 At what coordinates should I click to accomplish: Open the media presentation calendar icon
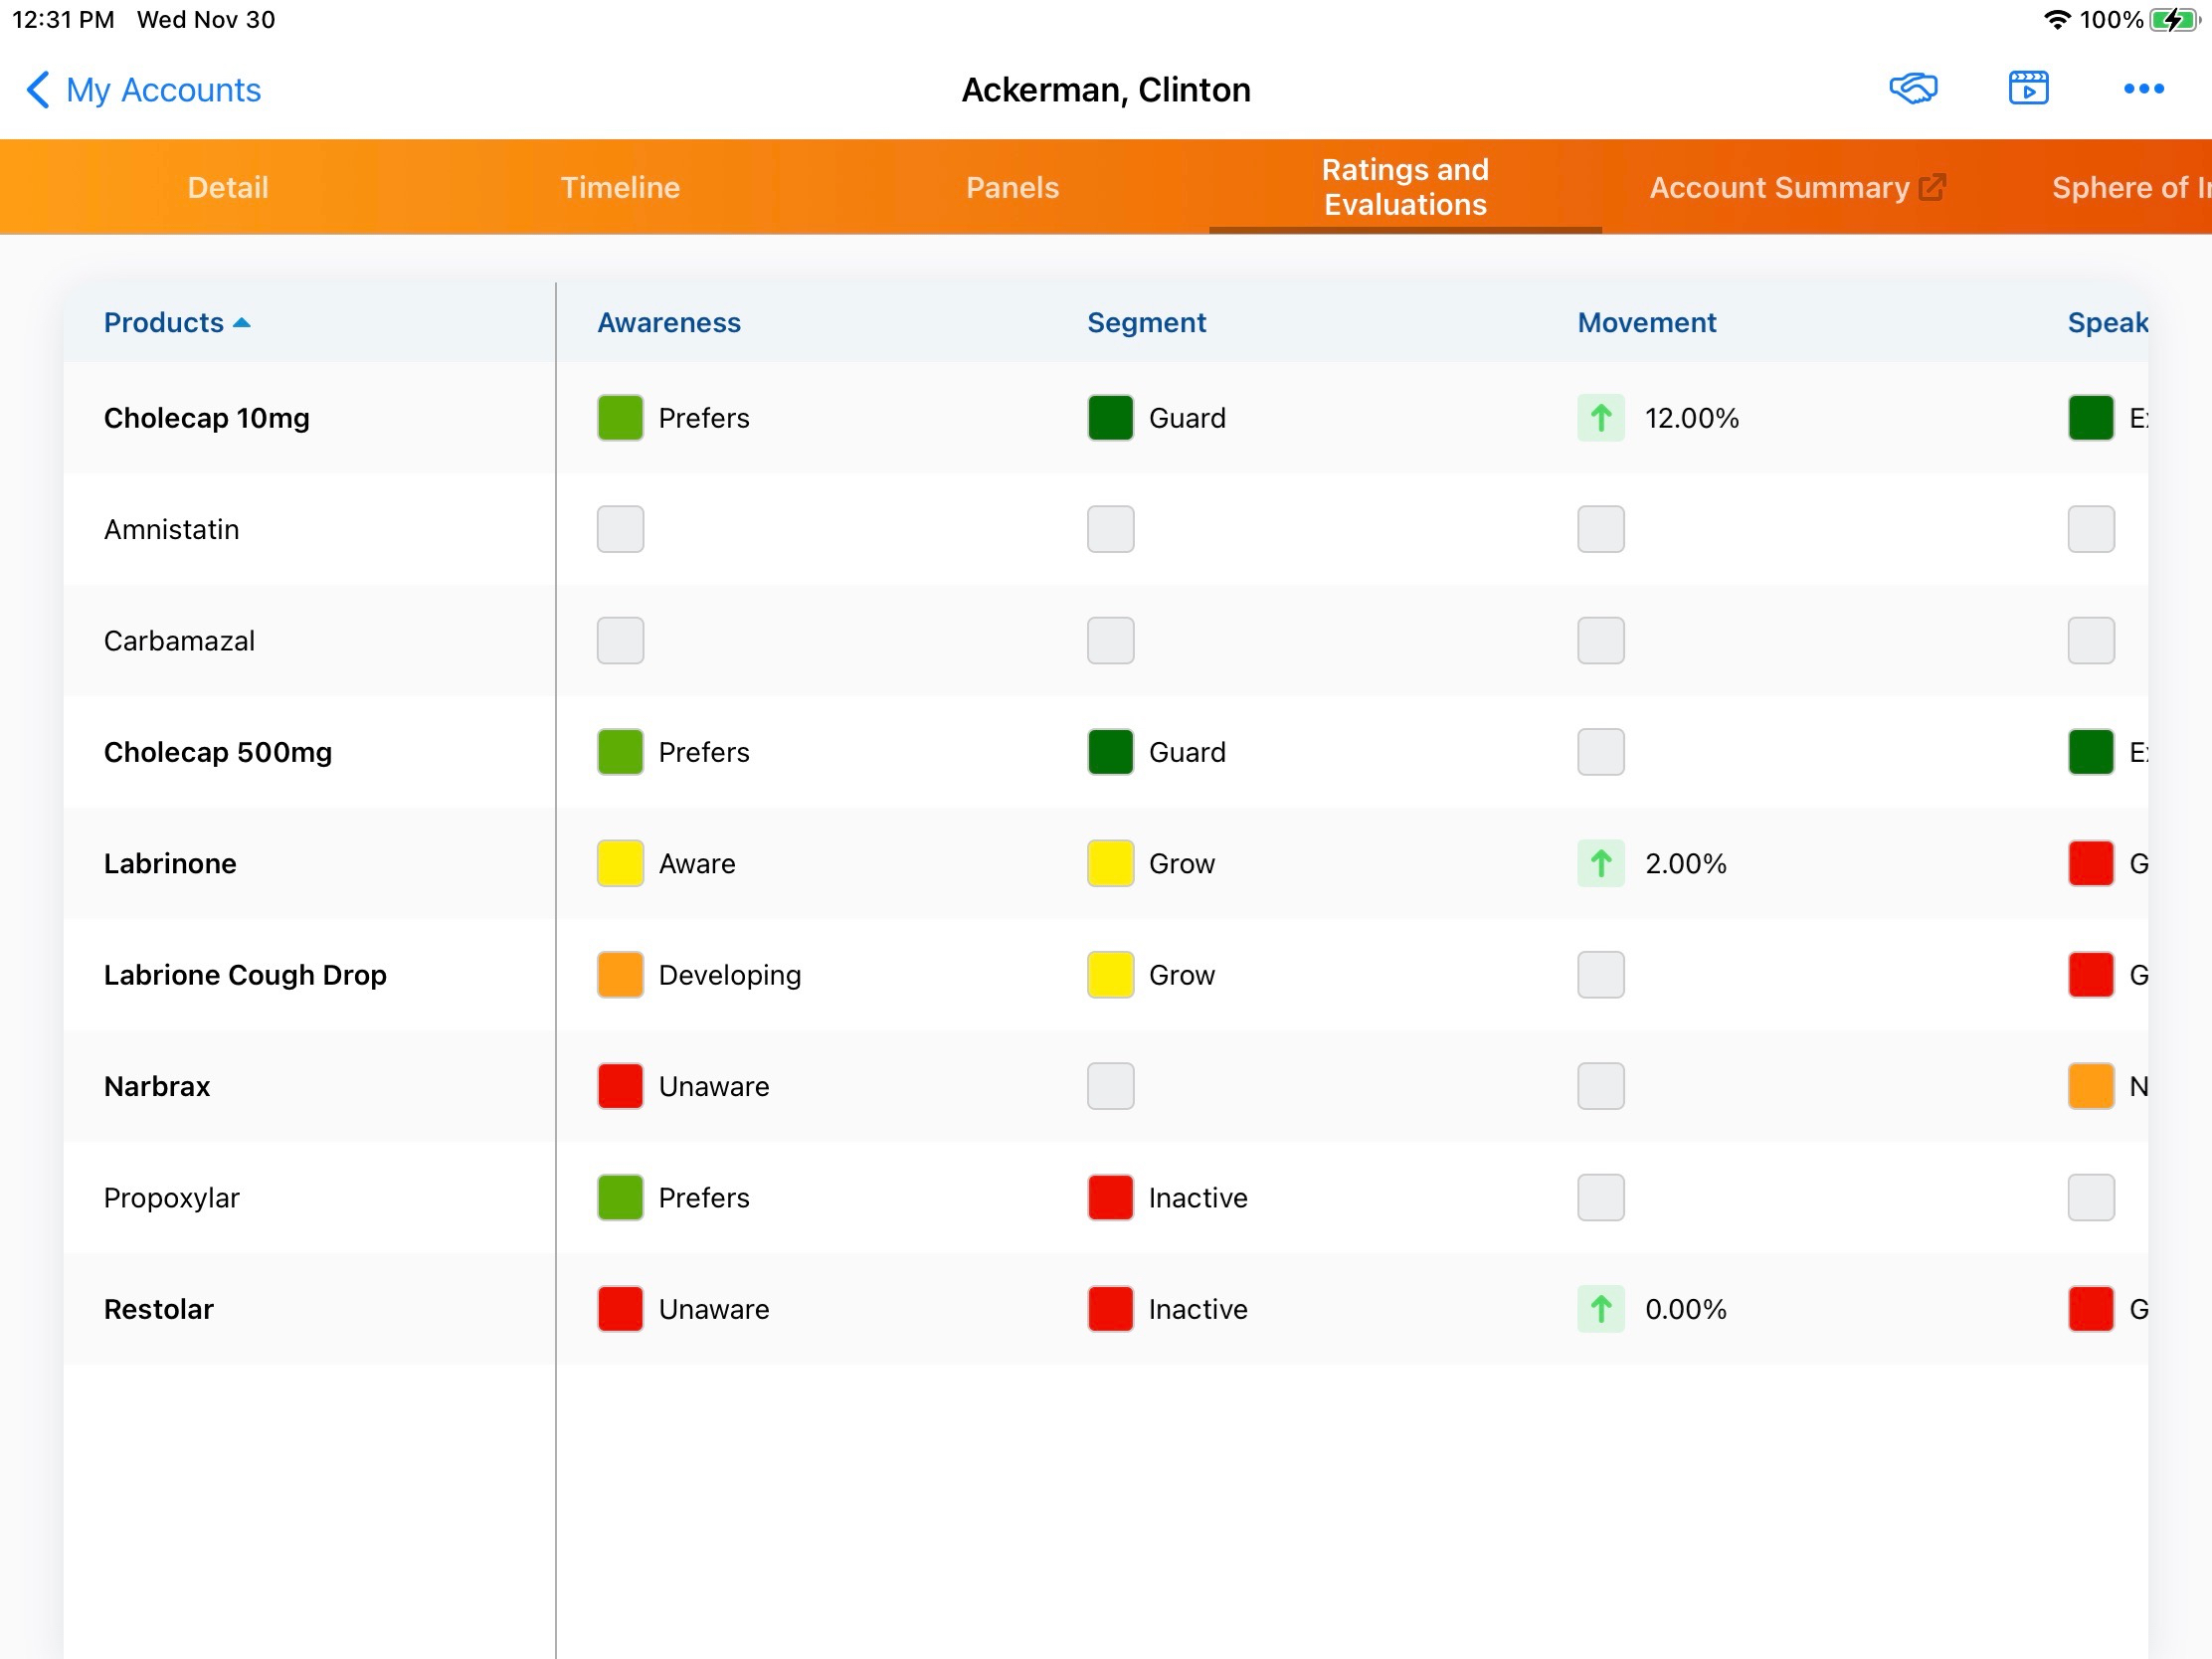[2027, 88]
